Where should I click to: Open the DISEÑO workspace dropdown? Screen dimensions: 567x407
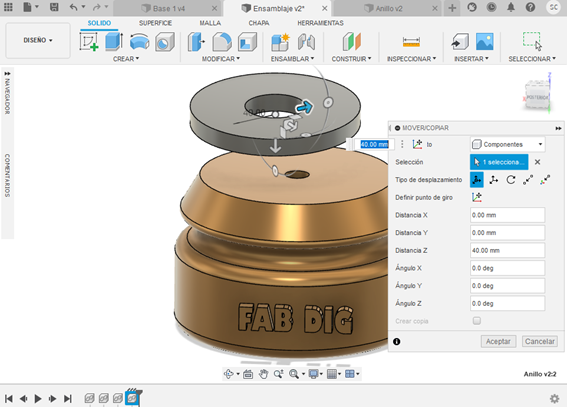coord(38,40)
